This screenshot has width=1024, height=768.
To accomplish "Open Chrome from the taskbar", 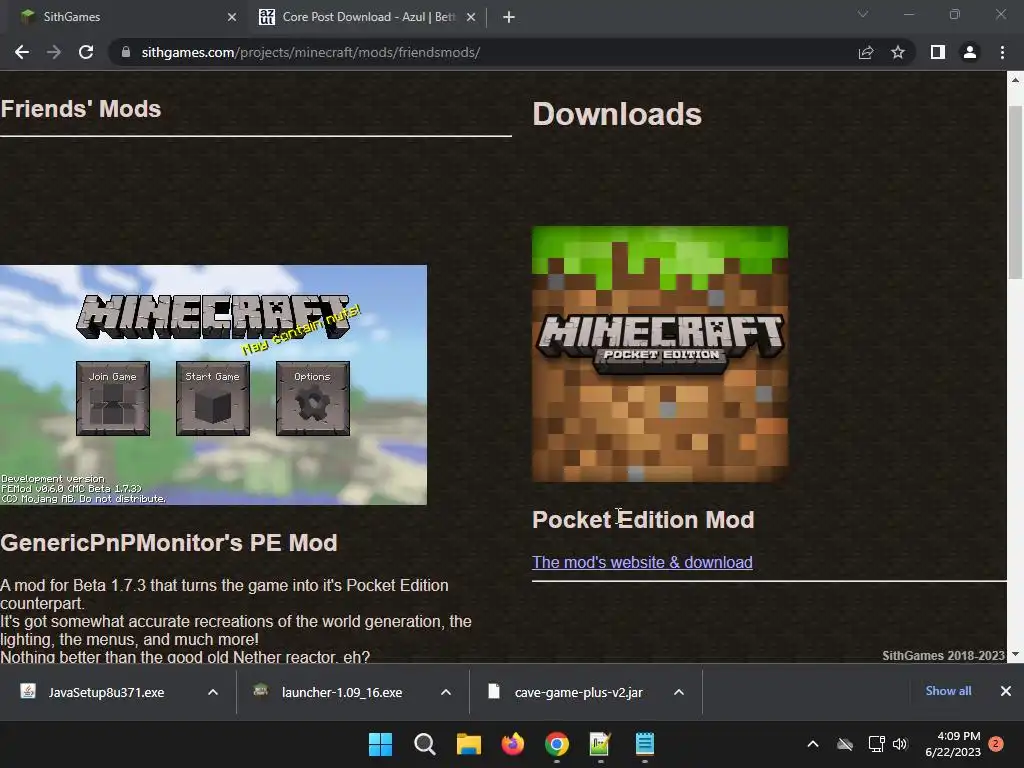I will pyautogui.click(x=556, y=744).
